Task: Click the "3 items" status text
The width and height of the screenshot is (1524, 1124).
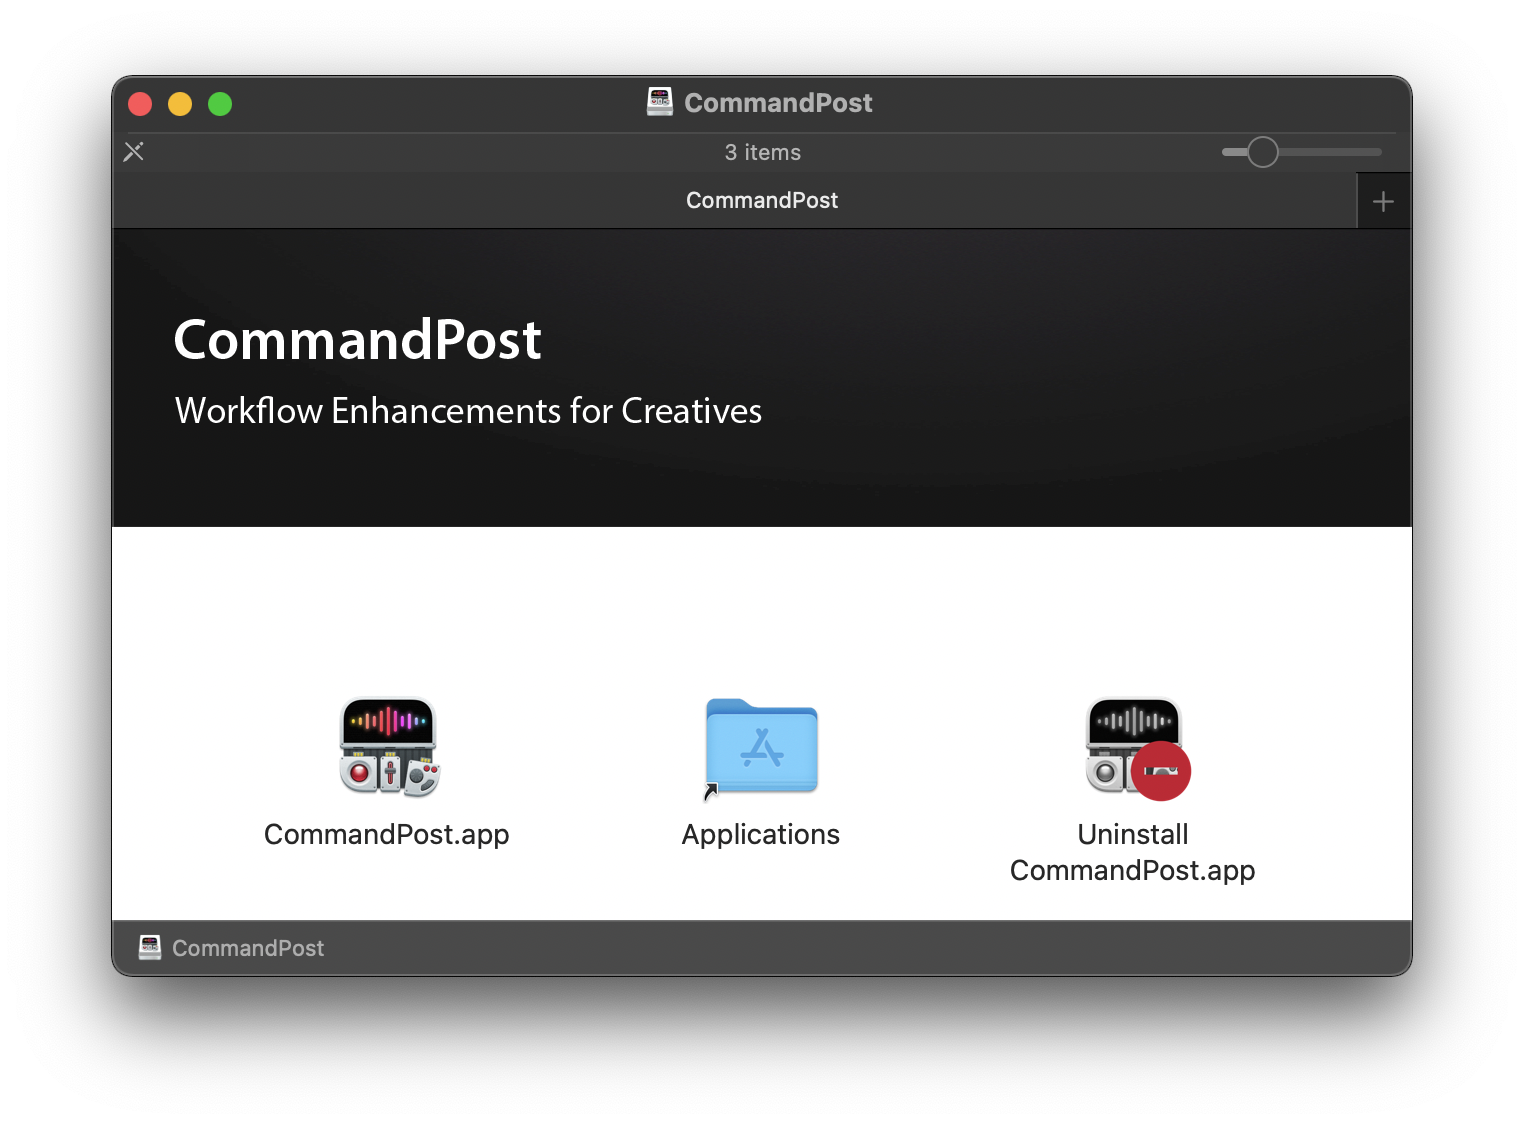Action: point(763,152)
